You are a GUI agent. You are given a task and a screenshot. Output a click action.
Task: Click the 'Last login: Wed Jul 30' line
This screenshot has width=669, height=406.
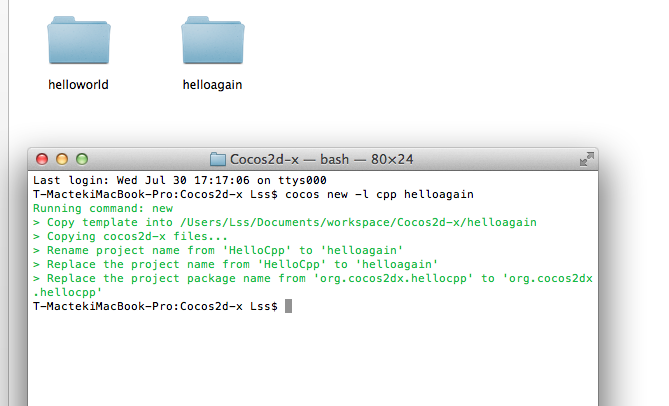(x=180, y=180)
